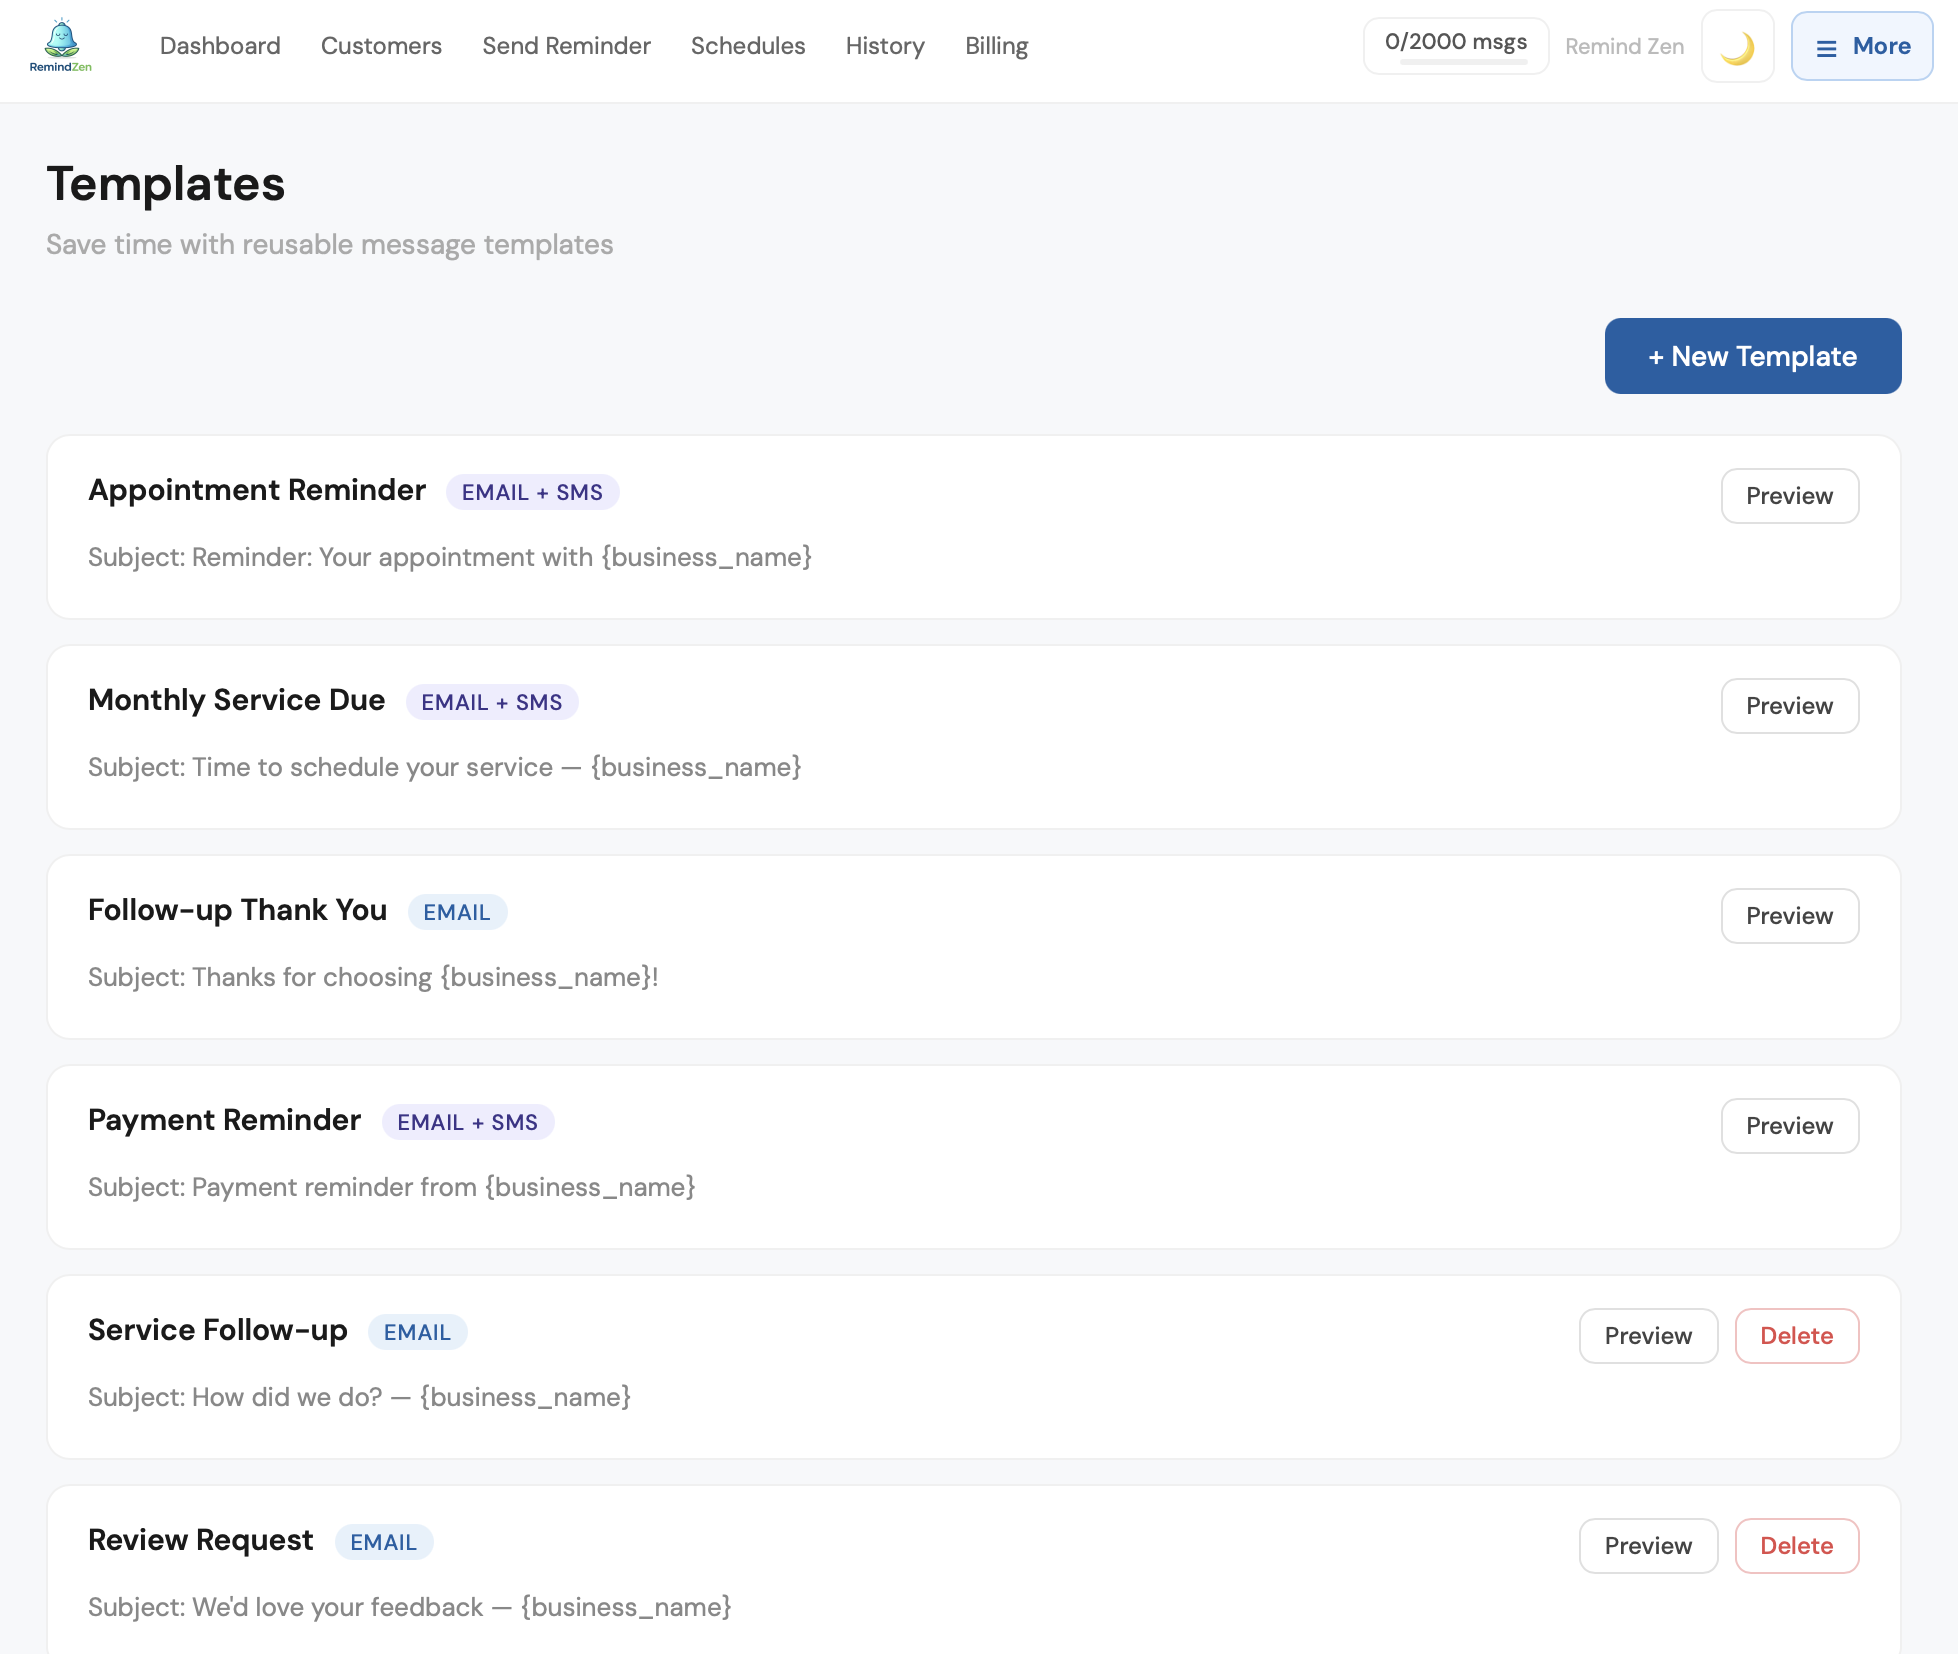Preview the Service Follow-up template

coord(1647,1336)
